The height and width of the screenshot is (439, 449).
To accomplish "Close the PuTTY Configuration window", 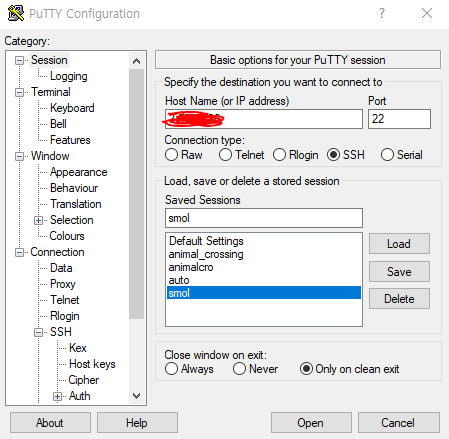I will point(427,13).
